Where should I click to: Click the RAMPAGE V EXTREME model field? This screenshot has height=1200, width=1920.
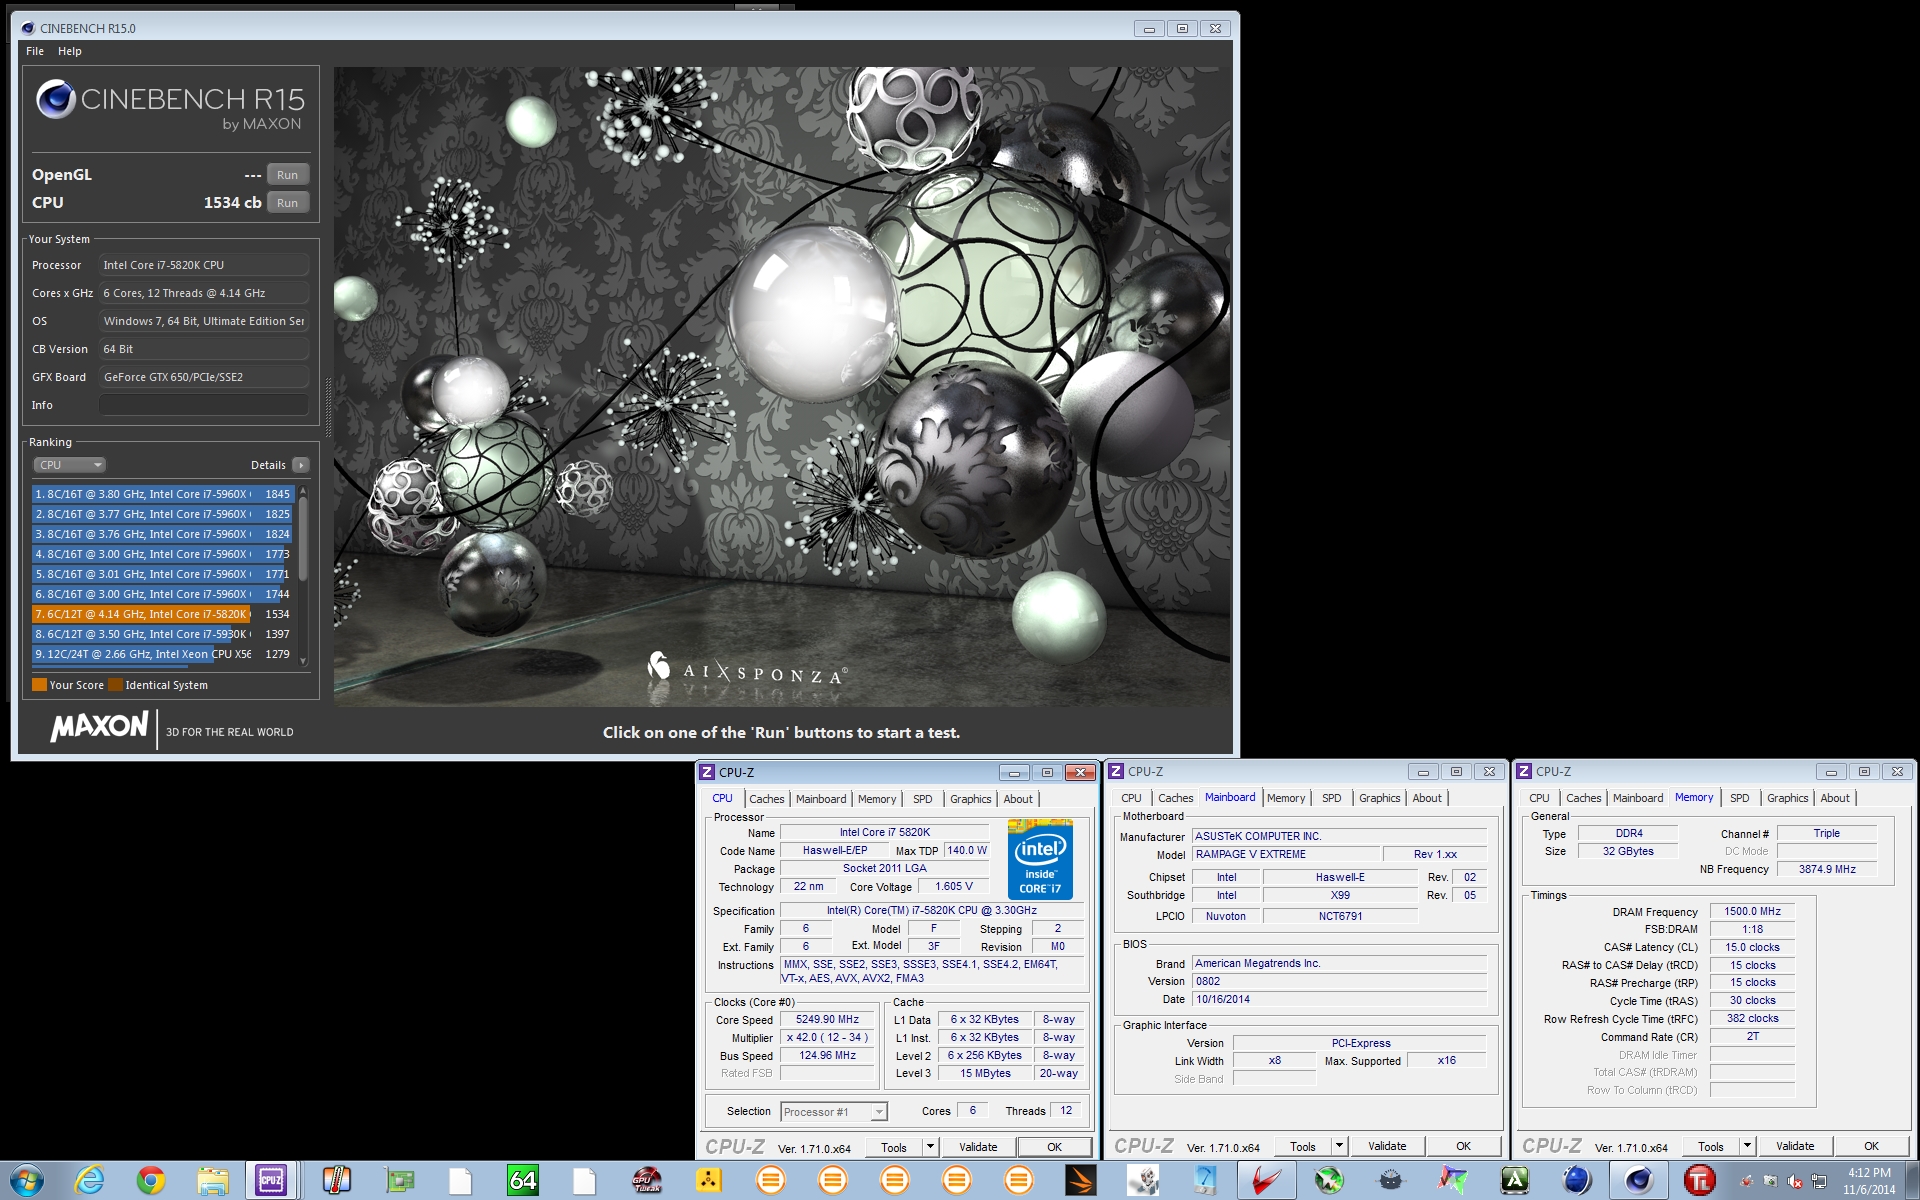pyautogui.click(x=1286, y=855)
